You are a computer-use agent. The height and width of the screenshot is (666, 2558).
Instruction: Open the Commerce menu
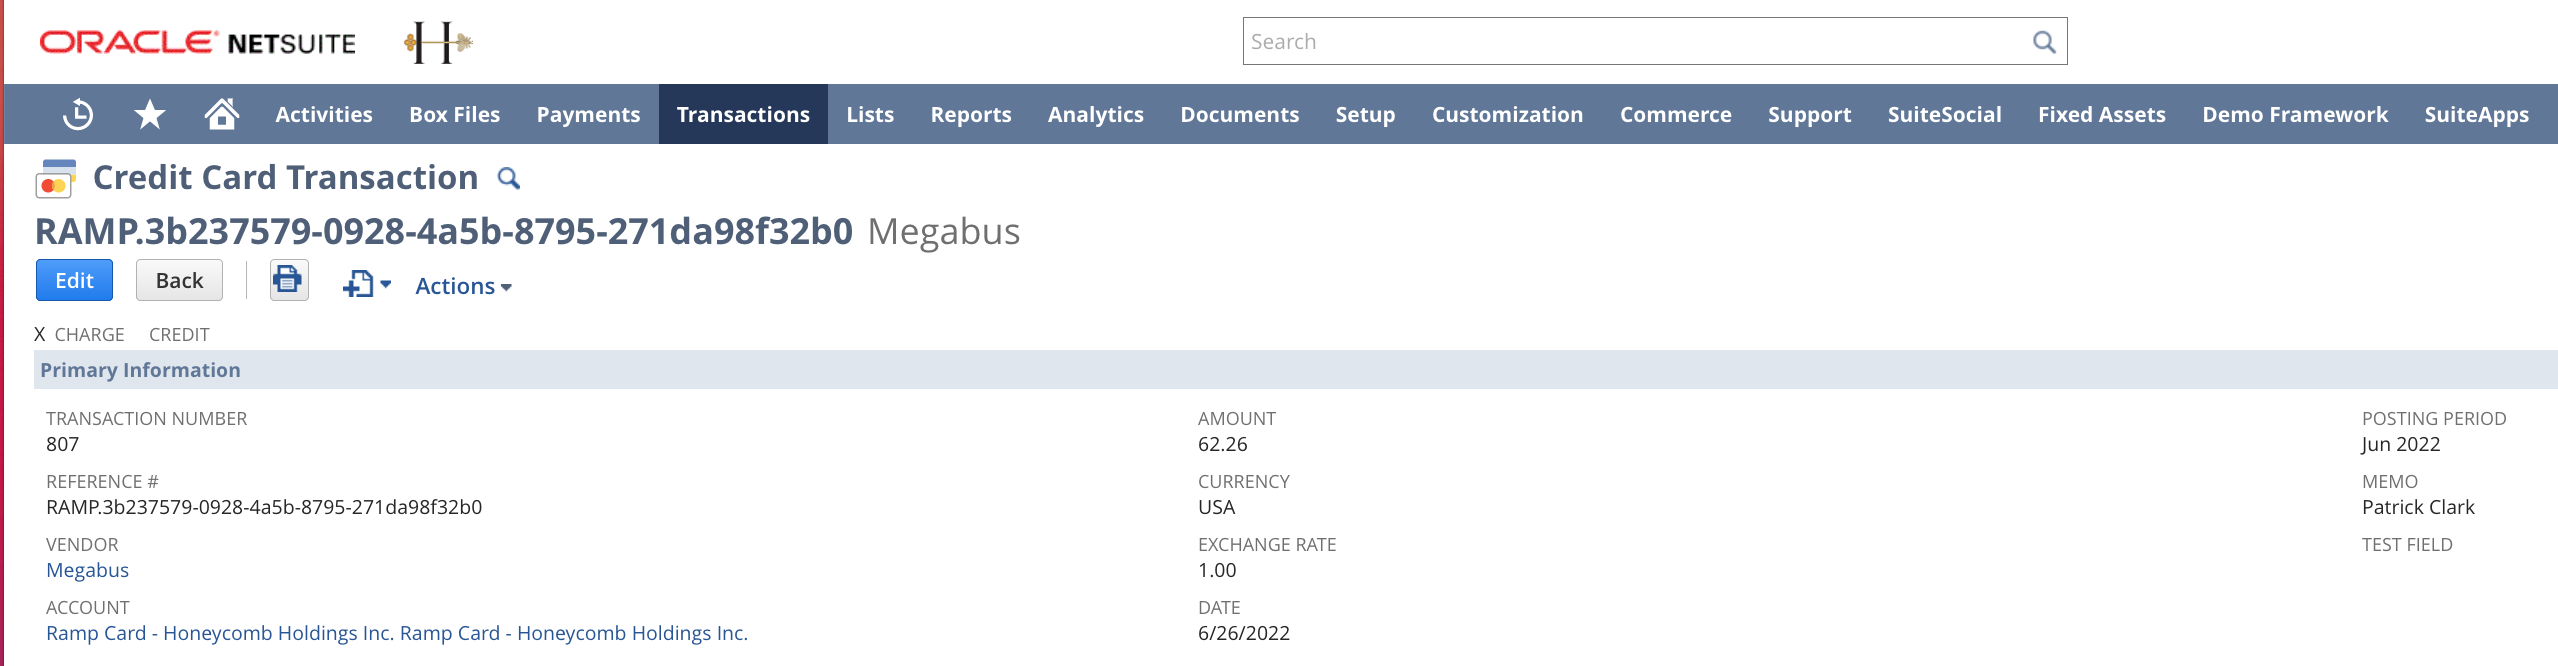[x=1676, y=115]
